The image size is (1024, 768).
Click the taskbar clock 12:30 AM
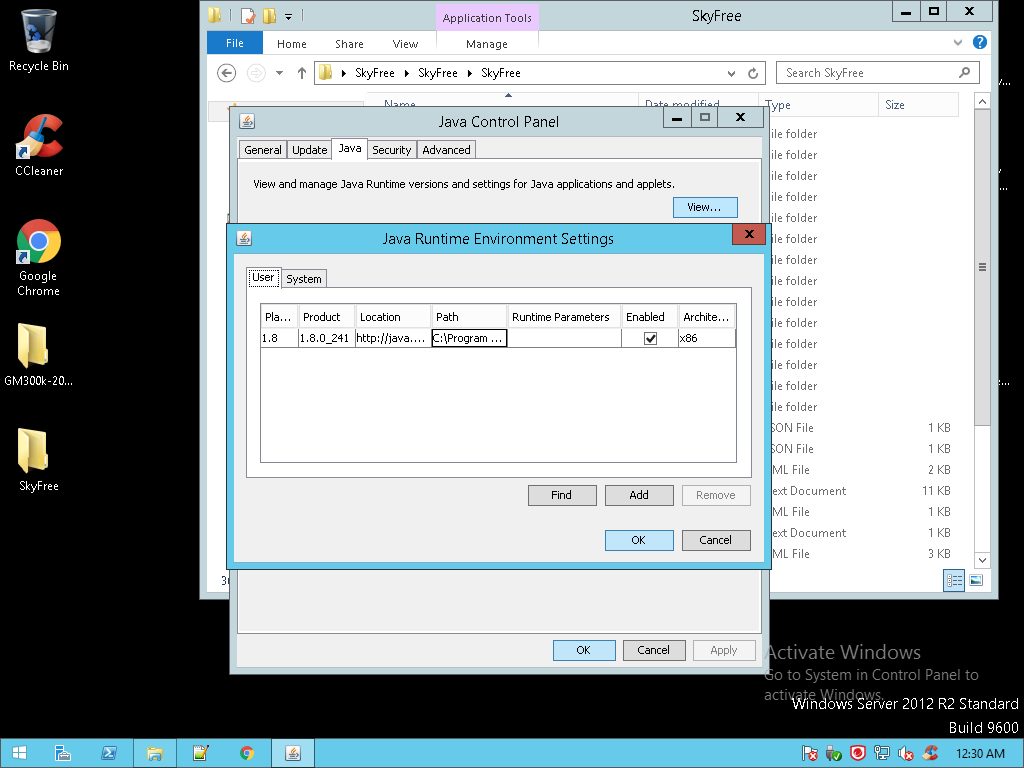click(980, 754)
